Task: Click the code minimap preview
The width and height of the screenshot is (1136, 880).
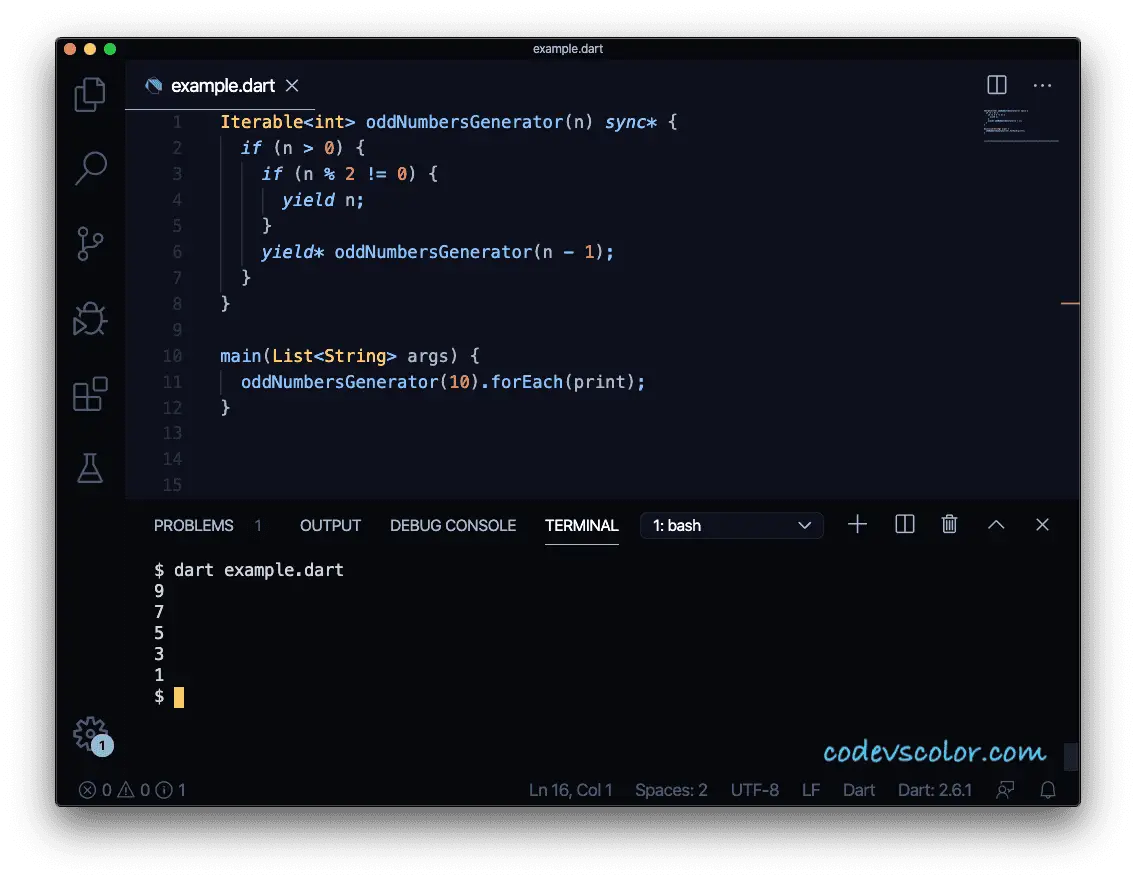Action: (x=1021, y=125)
